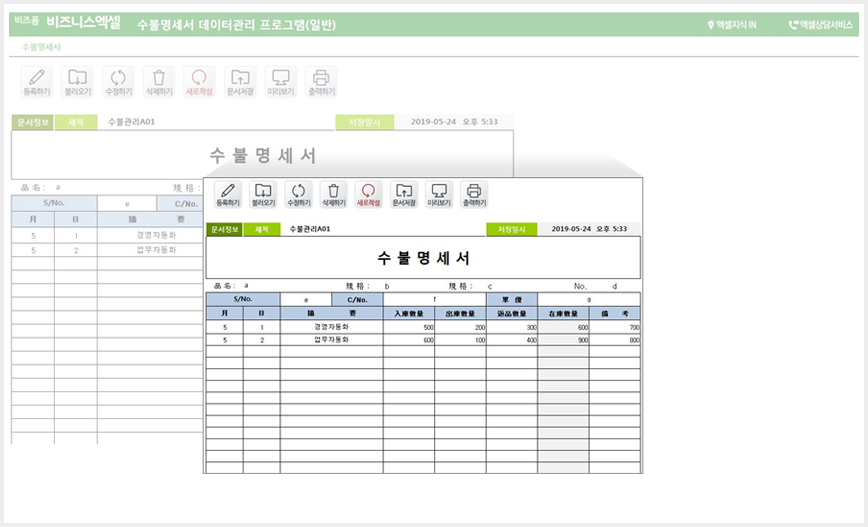Click 새로작성 red icon in the faded background toolbar
The width and height of the screenshot is (868, 527).
pyautogui.click(x=199, y=82)
